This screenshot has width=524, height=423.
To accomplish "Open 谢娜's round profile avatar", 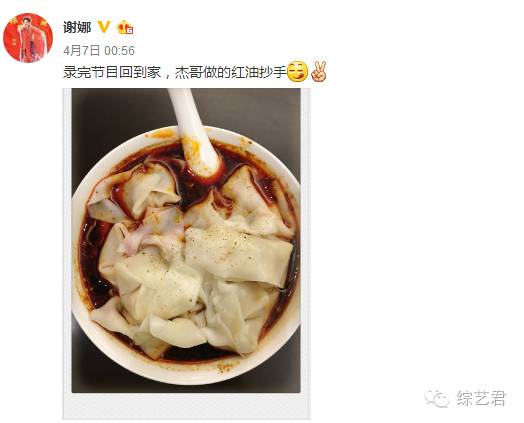I will pyautogui.click(x=28, y=38).
